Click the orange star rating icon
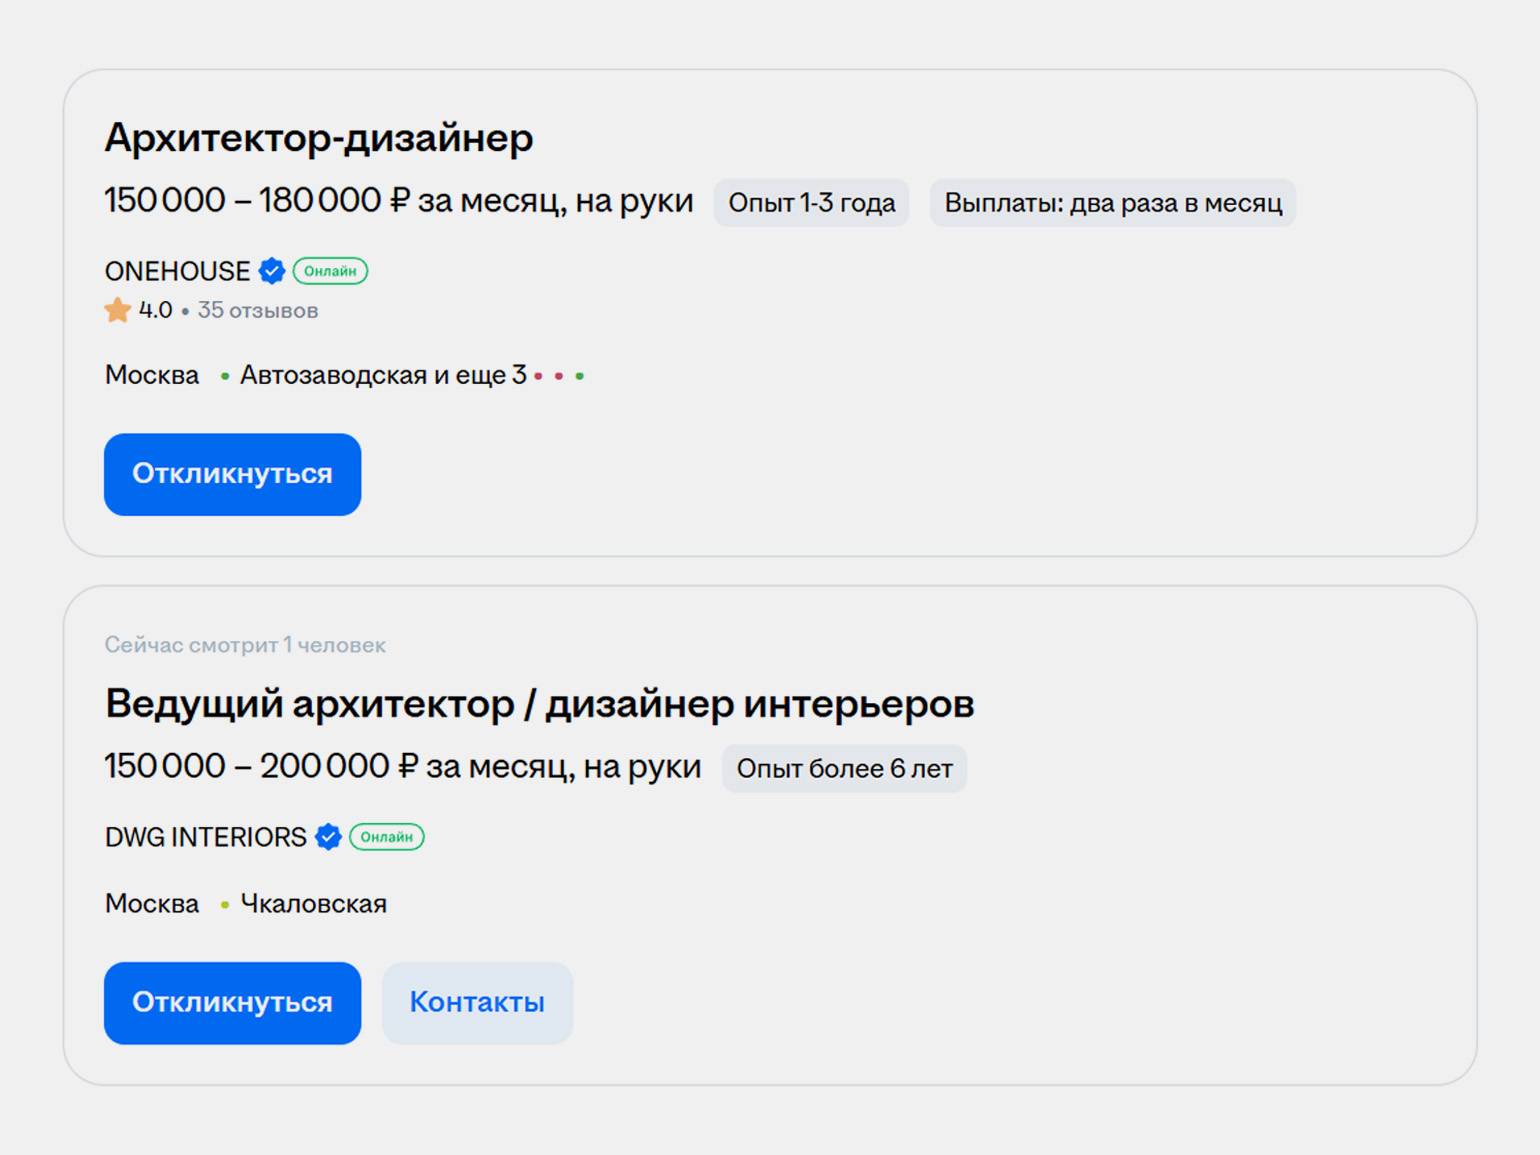The height and width of the screenshot is (1155, 1540). pyautogui.click(x=118, y=310)
